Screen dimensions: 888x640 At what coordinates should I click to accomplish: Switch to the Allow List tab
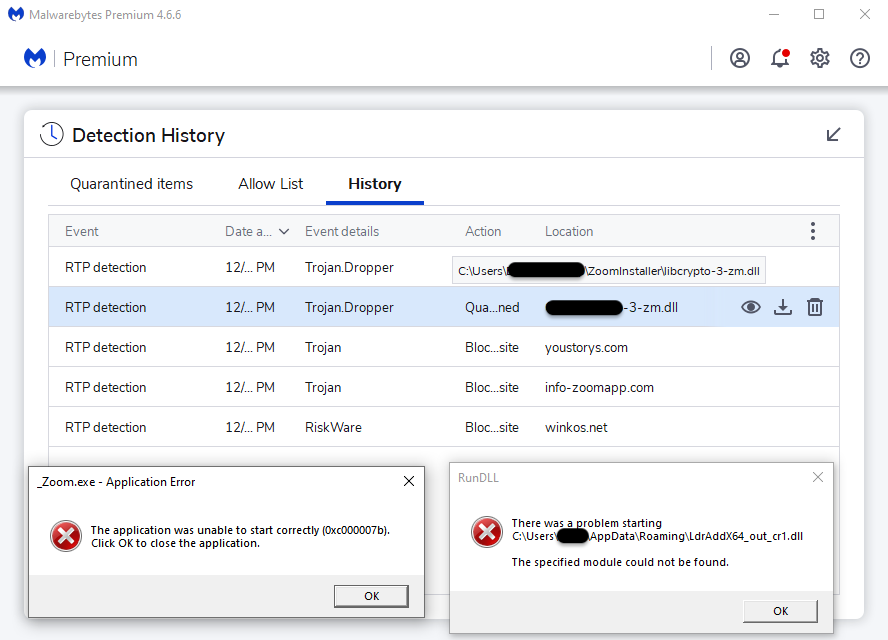coord(270,184)
